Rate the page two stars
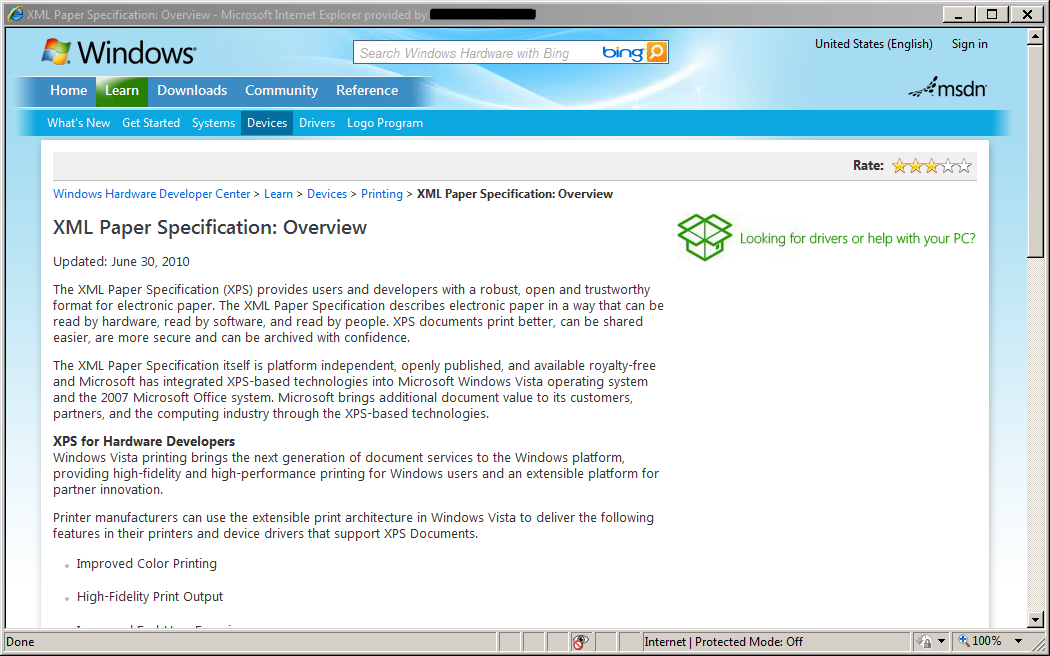Screen dimensions: 1050x656 pyautogui.click(x=915, y=166)
